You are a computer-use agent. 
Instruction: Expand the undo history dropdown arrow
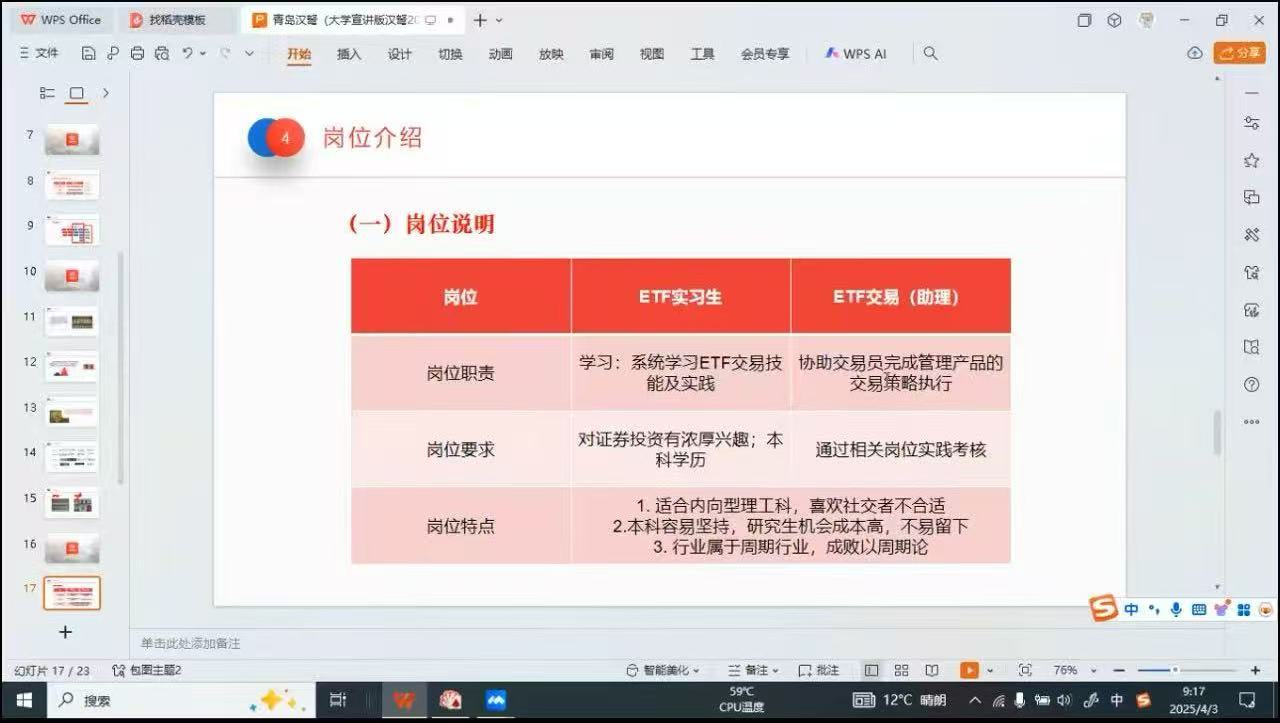(x=203, y=54)
